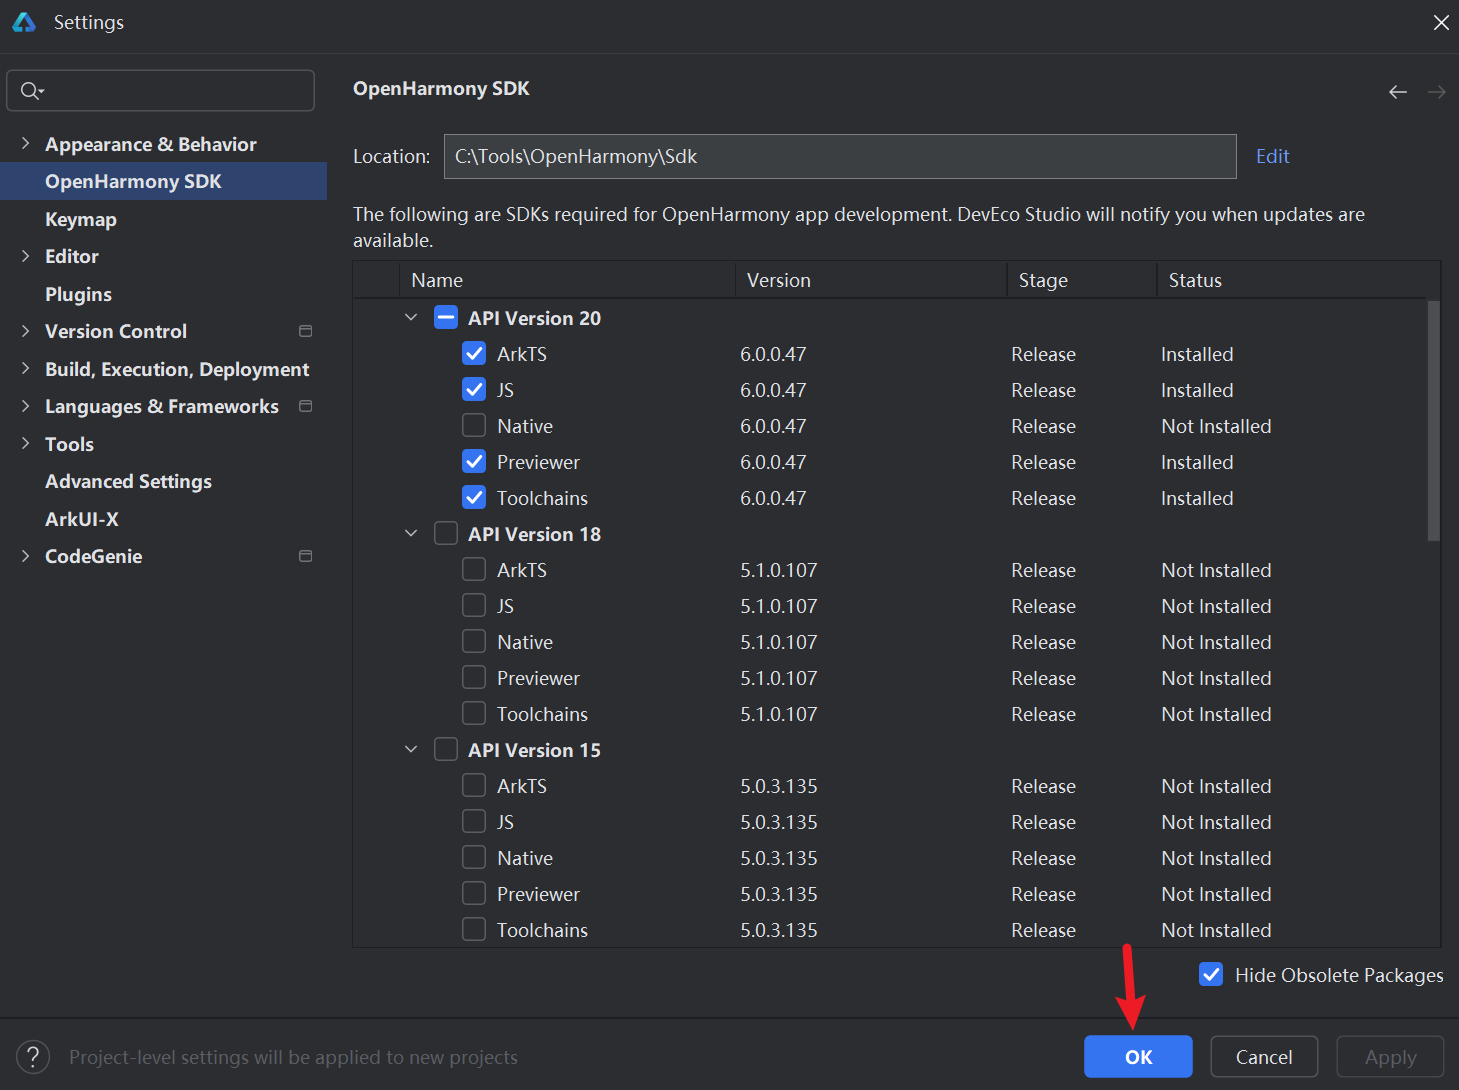Screen dimensions: 1459x1090
Task: Open the Keymap settings page
Action: [81, 219]
